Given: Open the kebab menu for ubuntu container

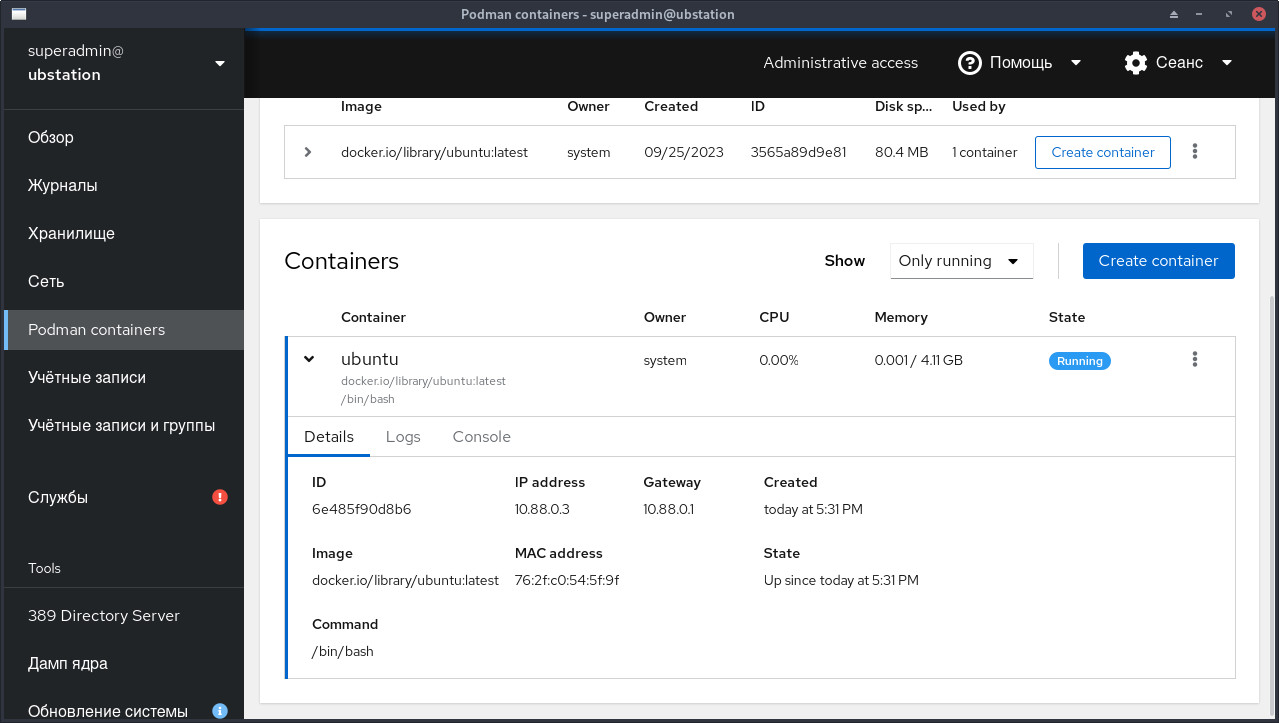Looking at the screenshot, I should (1195, 360).
